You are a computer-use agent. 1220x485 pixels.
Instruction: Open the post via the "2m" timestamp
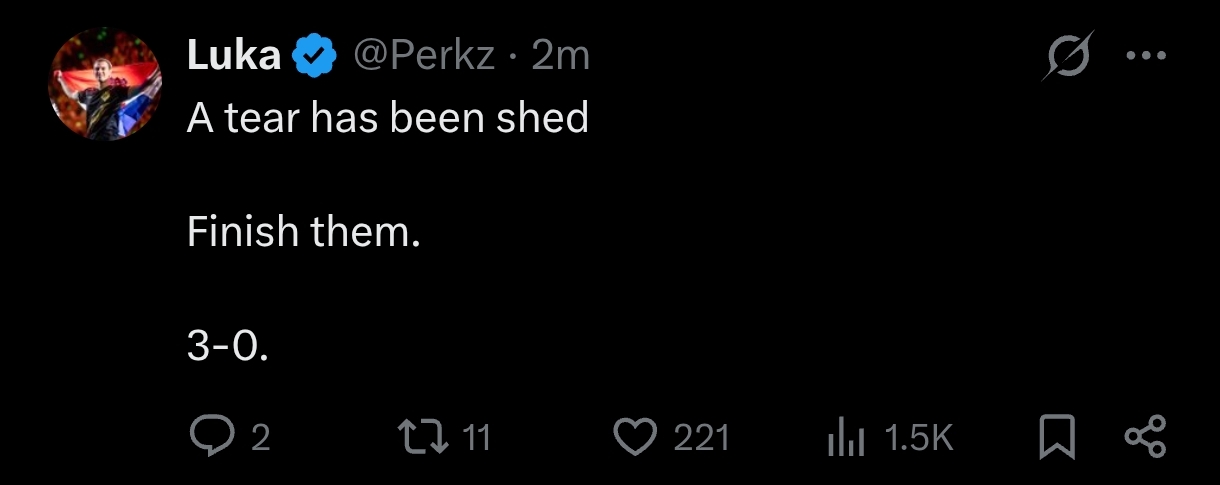[x=560, y=57]
